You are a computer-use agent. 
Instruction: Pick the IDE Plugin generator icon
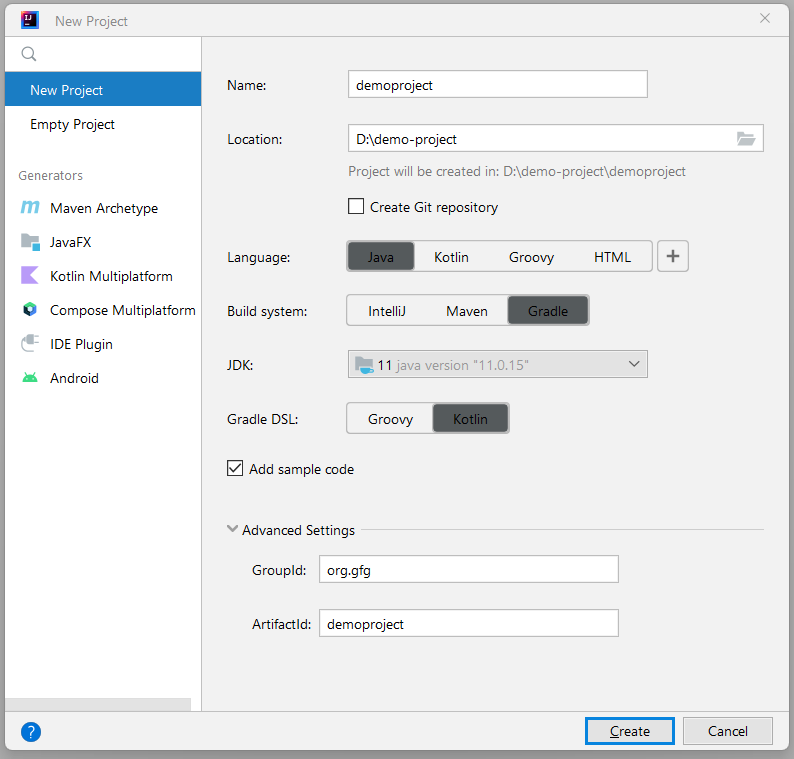30,343
